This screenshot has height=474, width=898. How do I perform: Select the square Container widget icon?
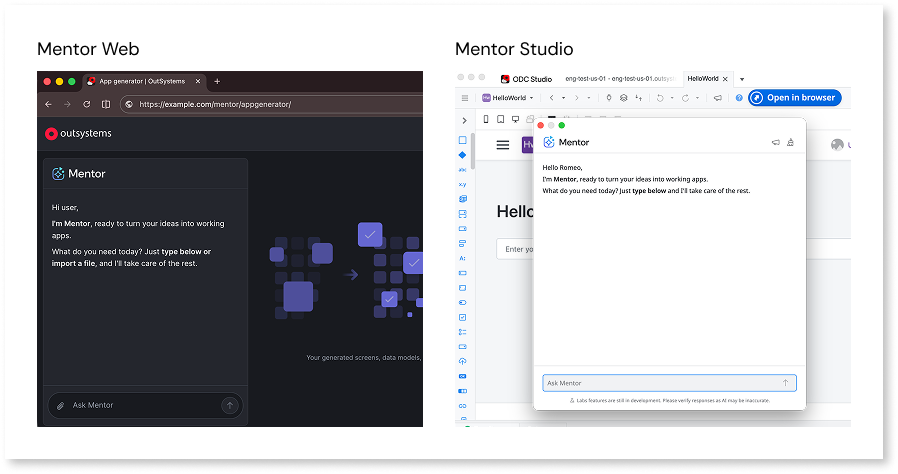pyautogui.click(x=463, y=140)
